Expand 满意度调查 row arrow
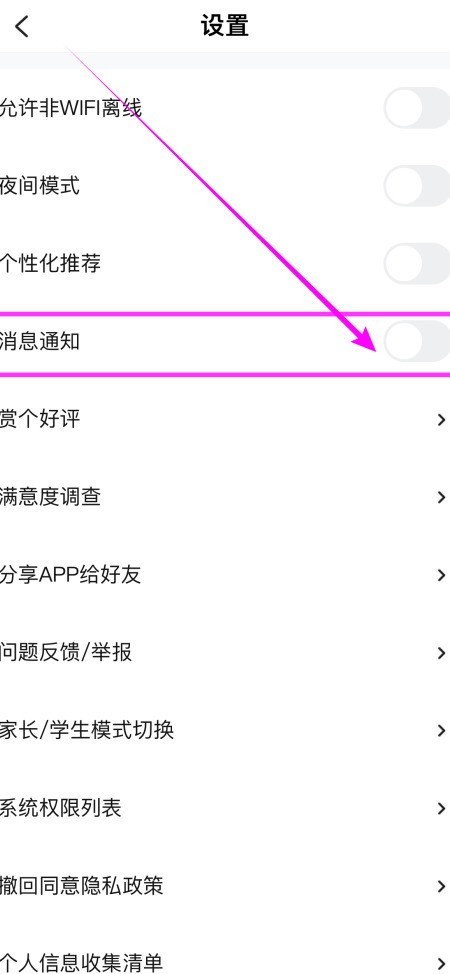This screenshot has height=974, width=450. [x=441, y=498]
